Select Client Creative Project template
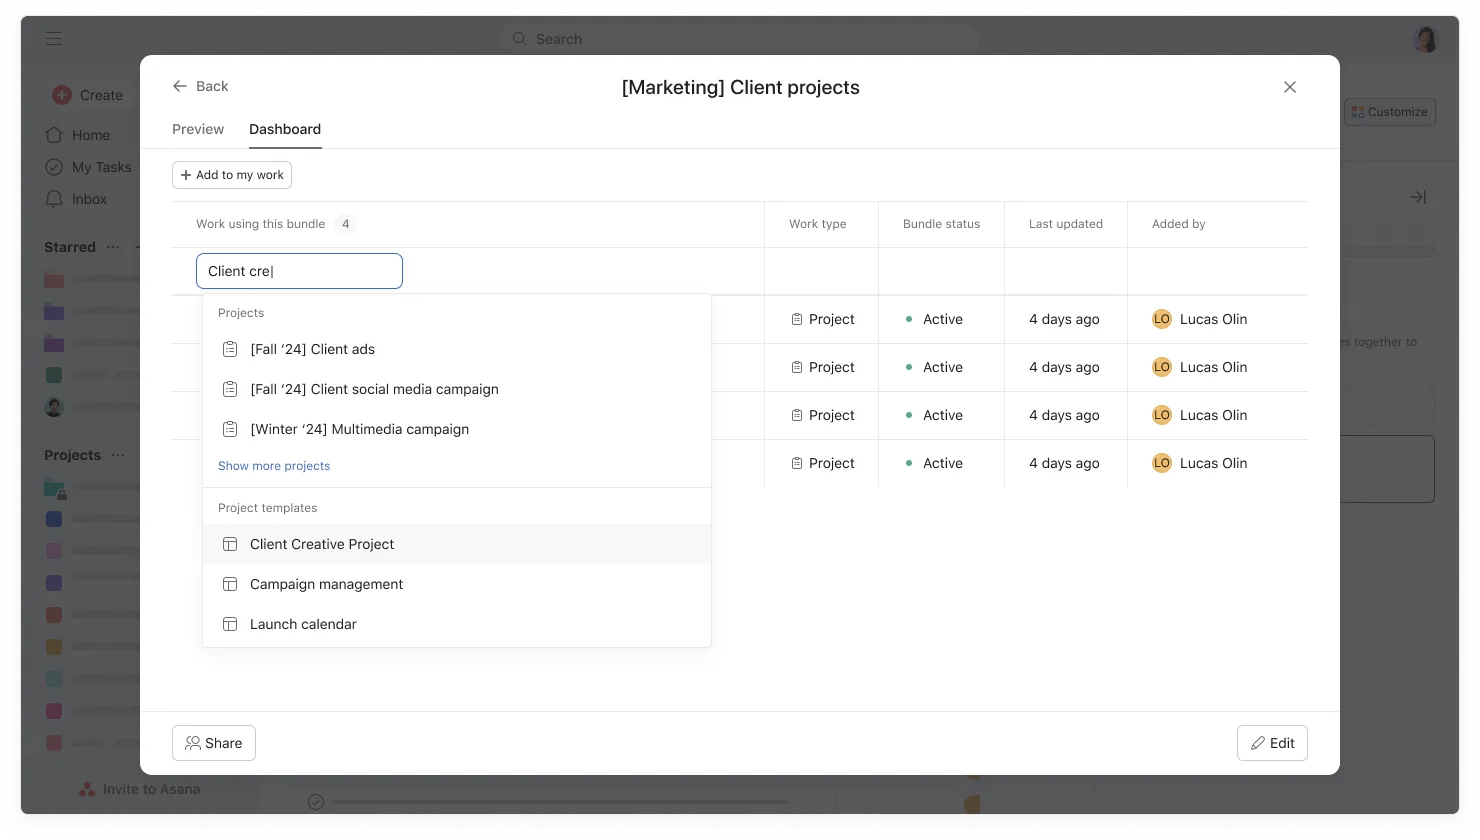Screen dimensions: 1480x840 pos(322,544)
